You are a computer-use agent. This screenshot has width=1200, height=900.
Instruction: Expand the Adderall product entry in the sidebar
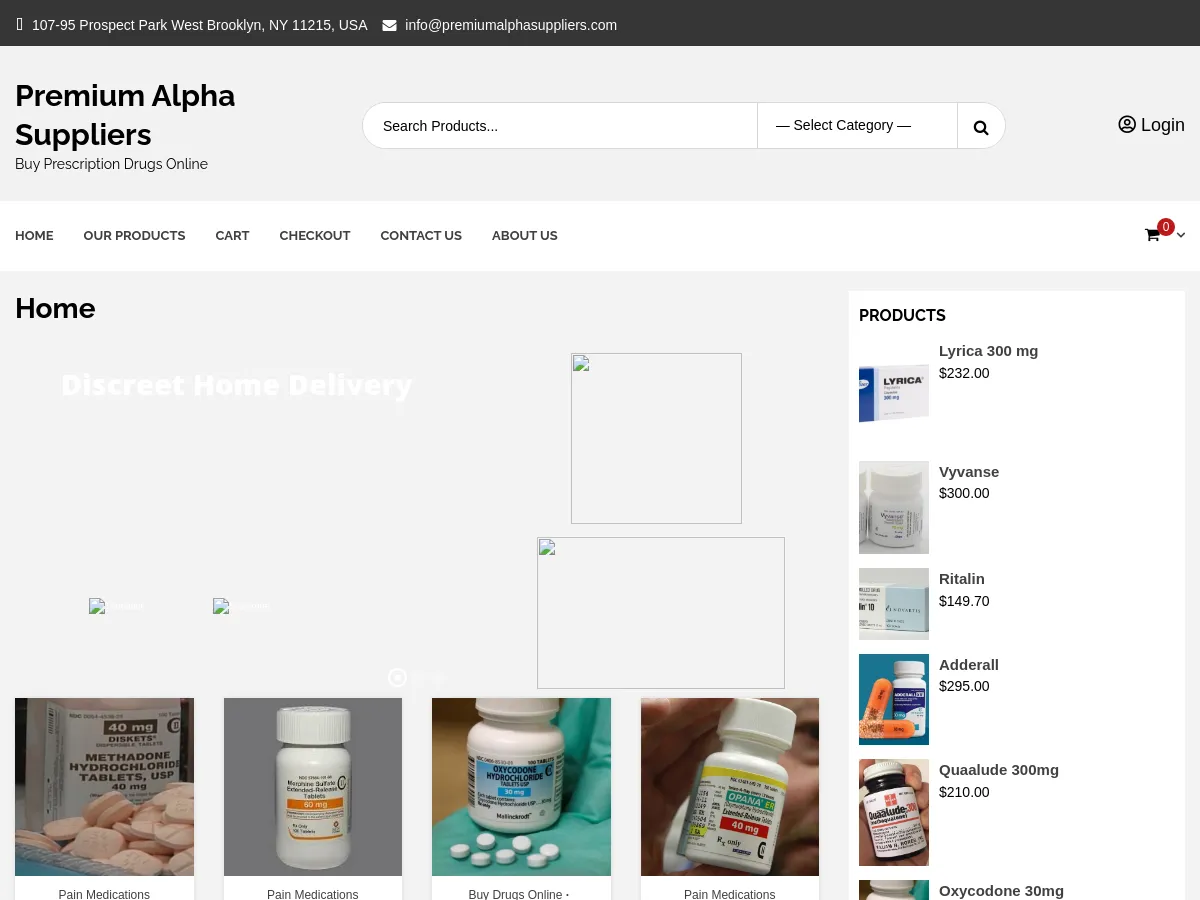pos(968,664)
